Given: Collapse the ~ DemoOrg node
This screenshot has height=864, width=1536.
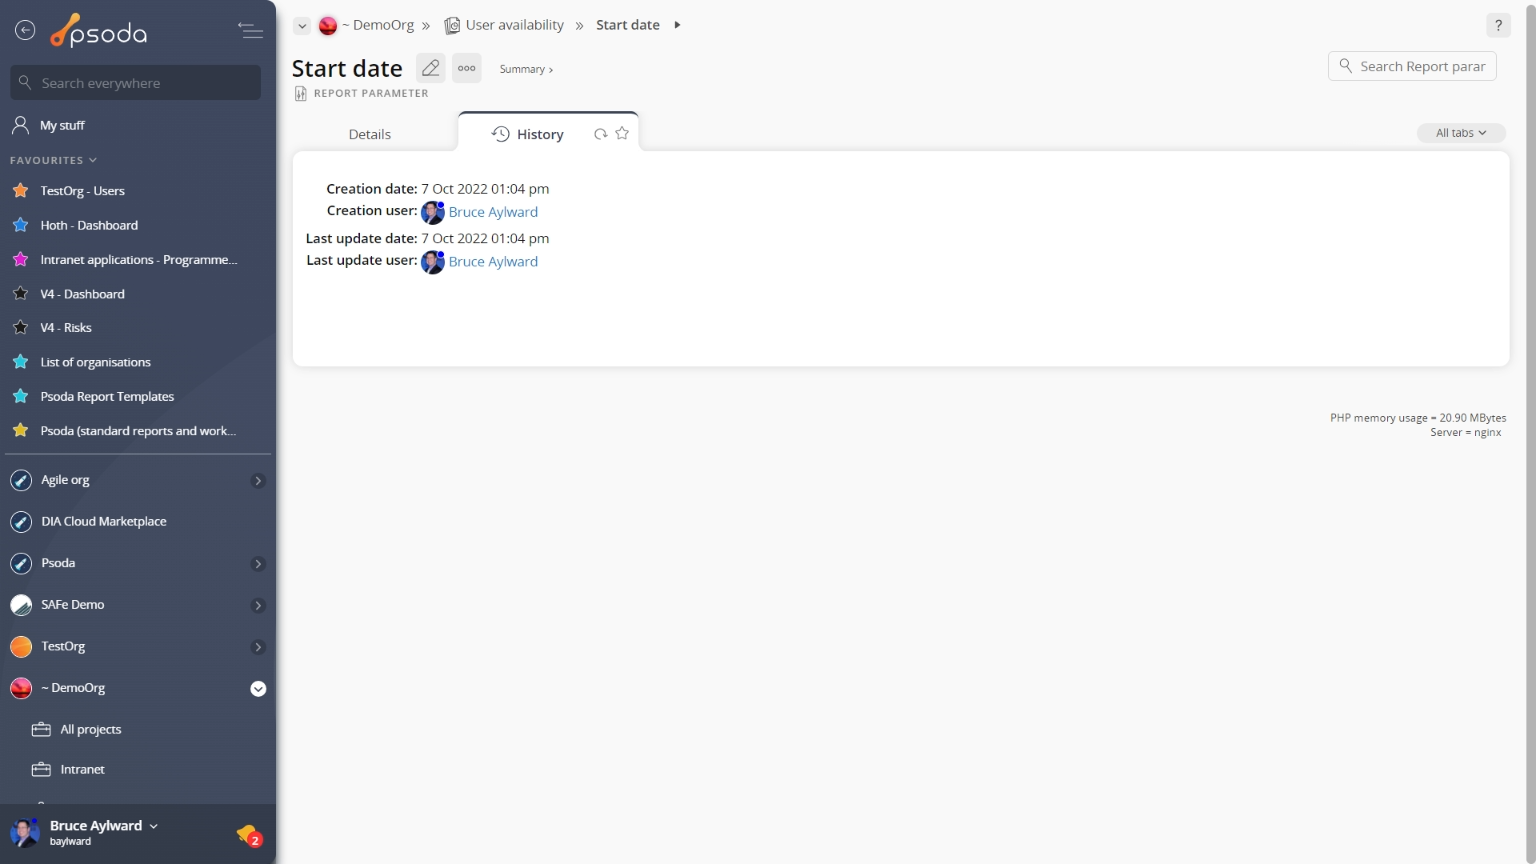Looking at the screenshot, I should click(x=258, y=689).
